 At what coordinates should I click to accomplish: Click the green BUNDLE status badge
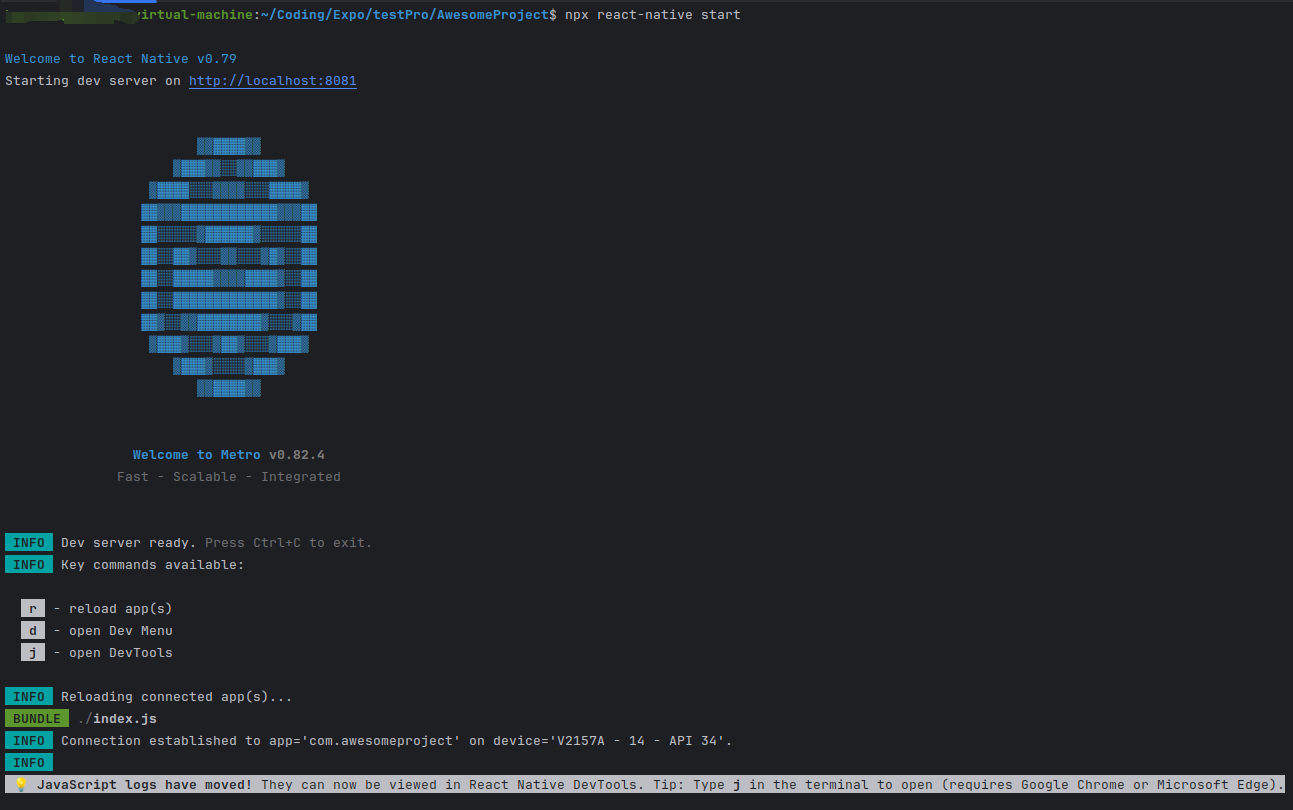coord(36,718)
